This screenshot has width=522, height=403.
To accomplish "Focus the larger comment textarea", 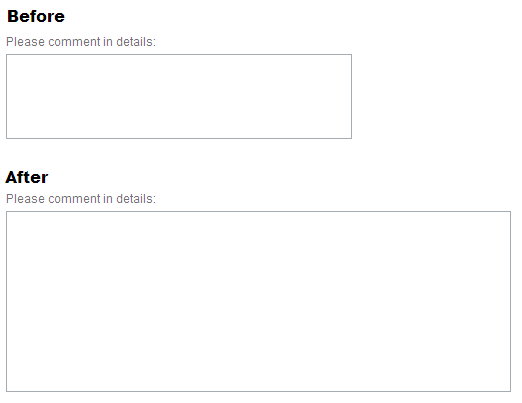I will (258, 301).
